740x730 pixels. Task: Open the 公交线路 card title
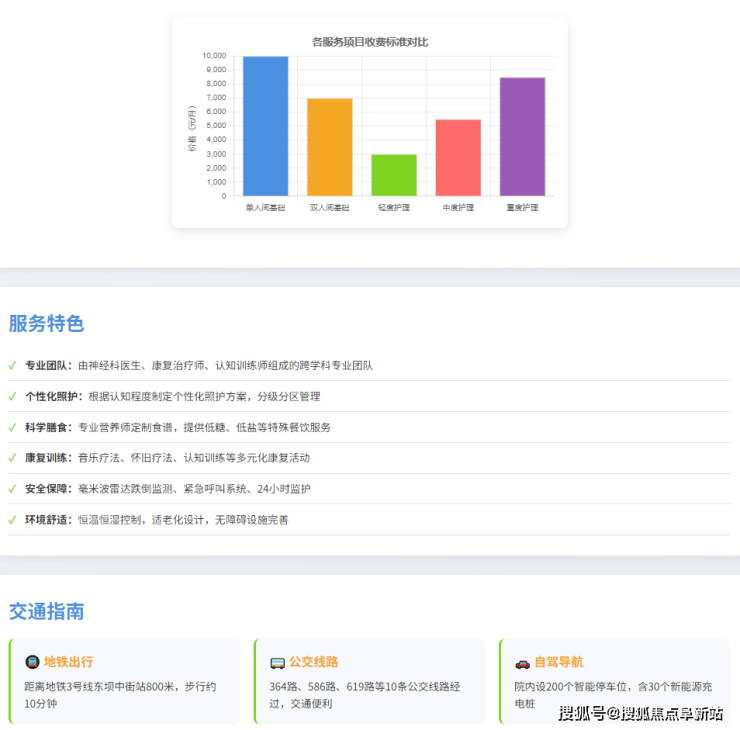click(314, 662)
